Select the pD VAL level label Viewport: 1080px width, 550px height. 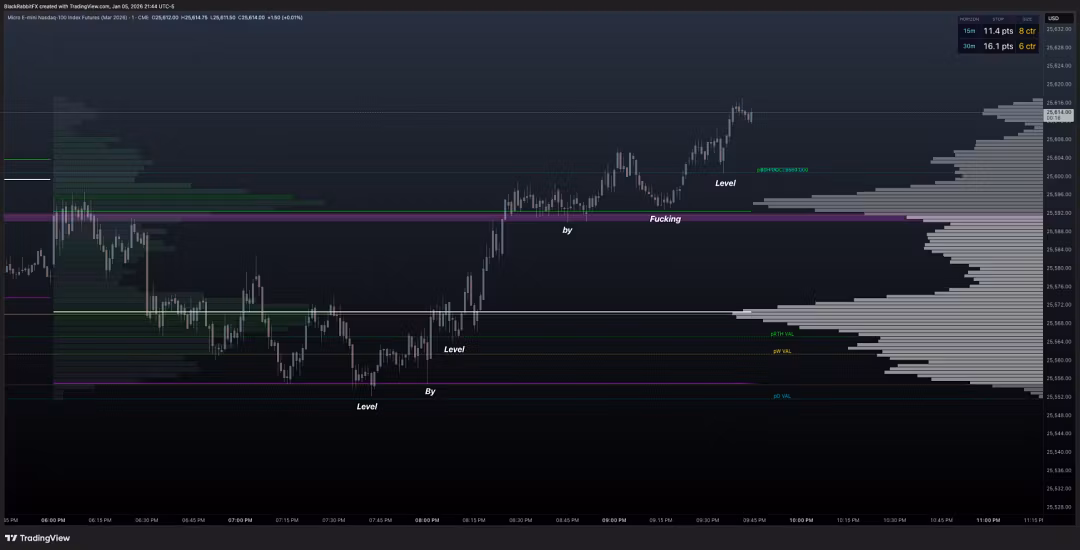point(782,396)
